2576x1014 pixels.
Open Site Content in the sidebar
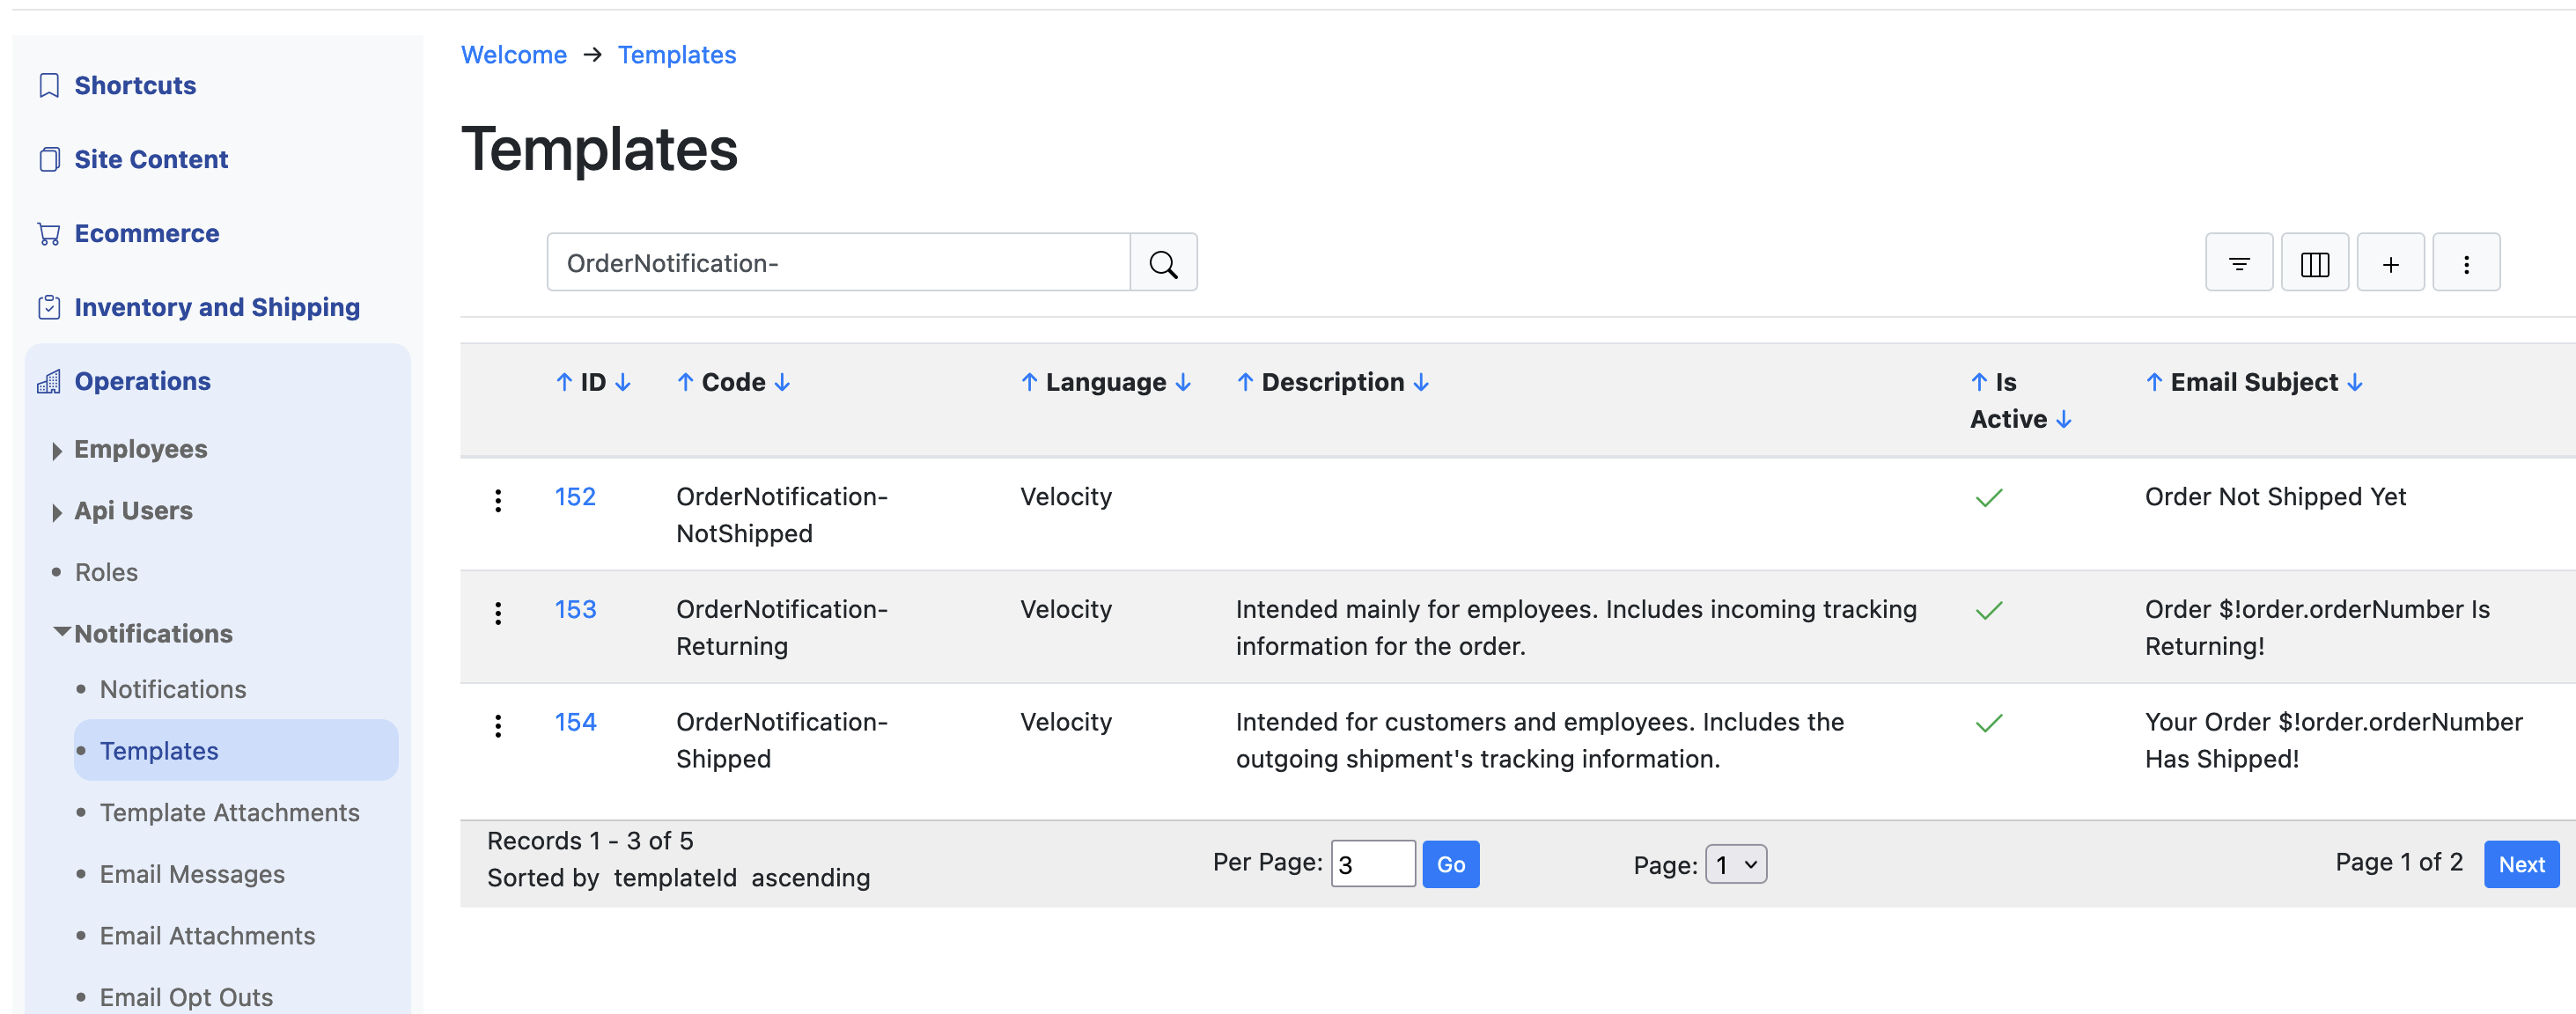tap(151, 159)
